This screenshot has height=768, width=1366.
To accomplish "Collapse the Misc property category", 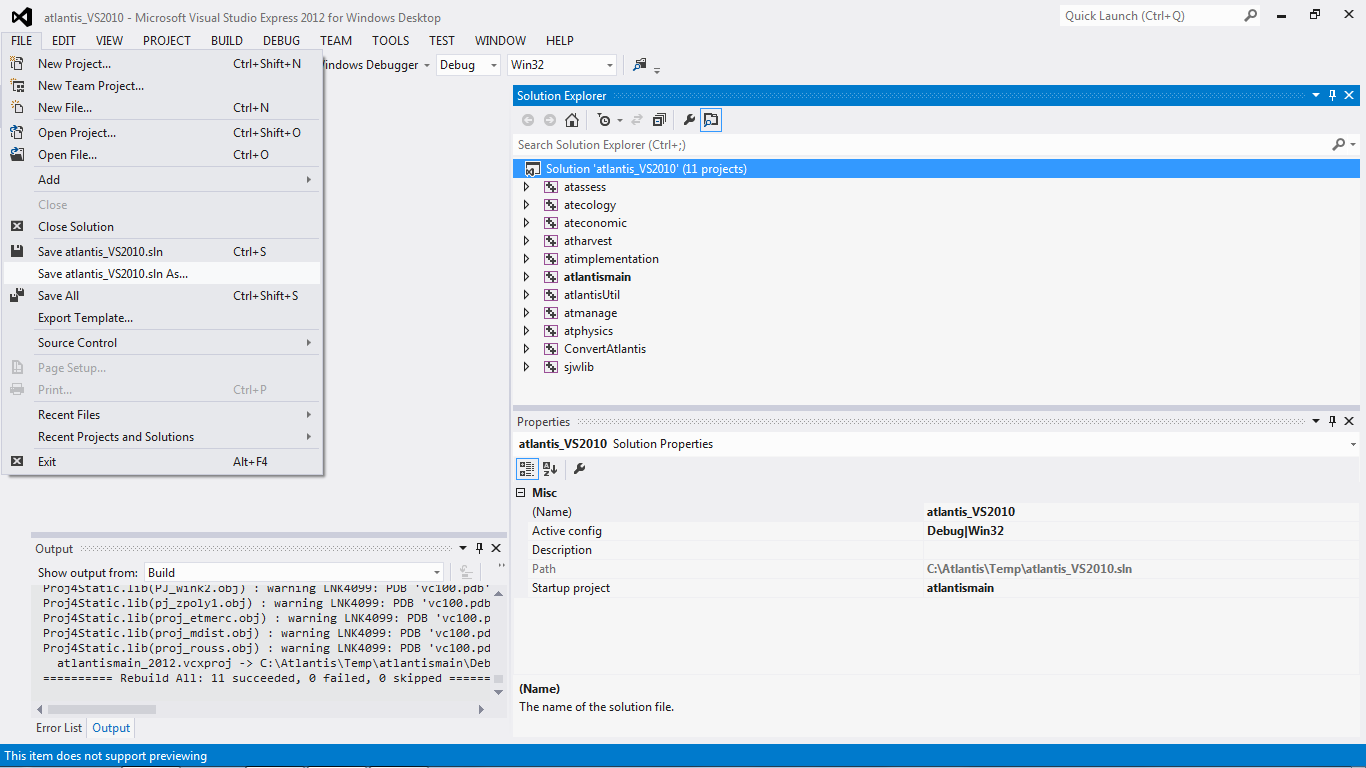I will pyautogui.click(x=521, y=493).
